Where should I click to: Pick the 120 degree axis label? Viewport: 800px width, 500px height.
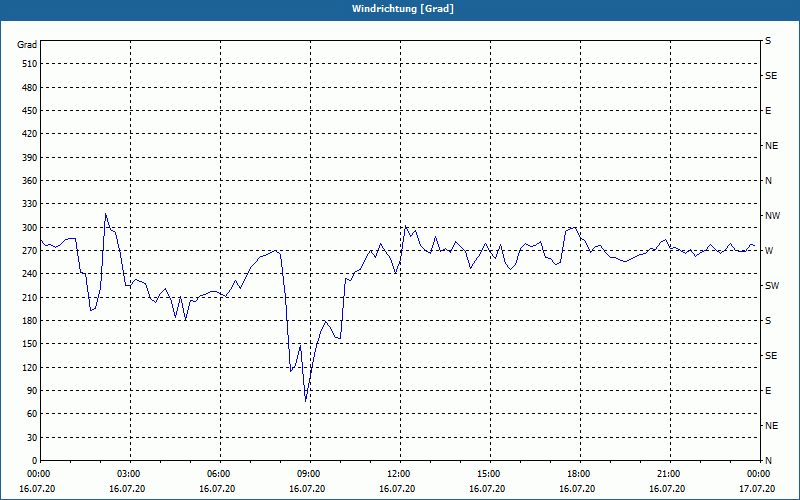coord(30,367)
